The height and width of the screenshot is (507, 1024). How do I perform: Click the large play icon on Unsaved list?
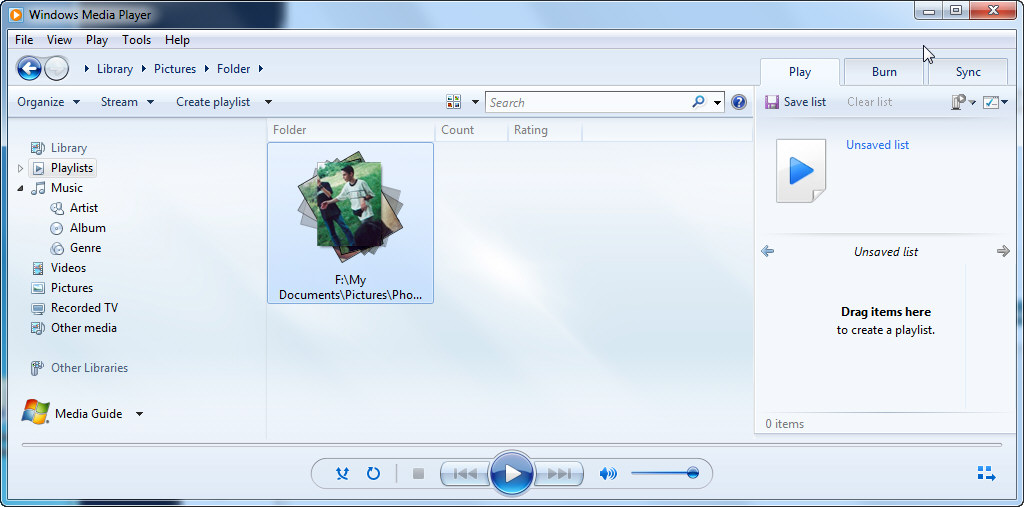(801, 171)
